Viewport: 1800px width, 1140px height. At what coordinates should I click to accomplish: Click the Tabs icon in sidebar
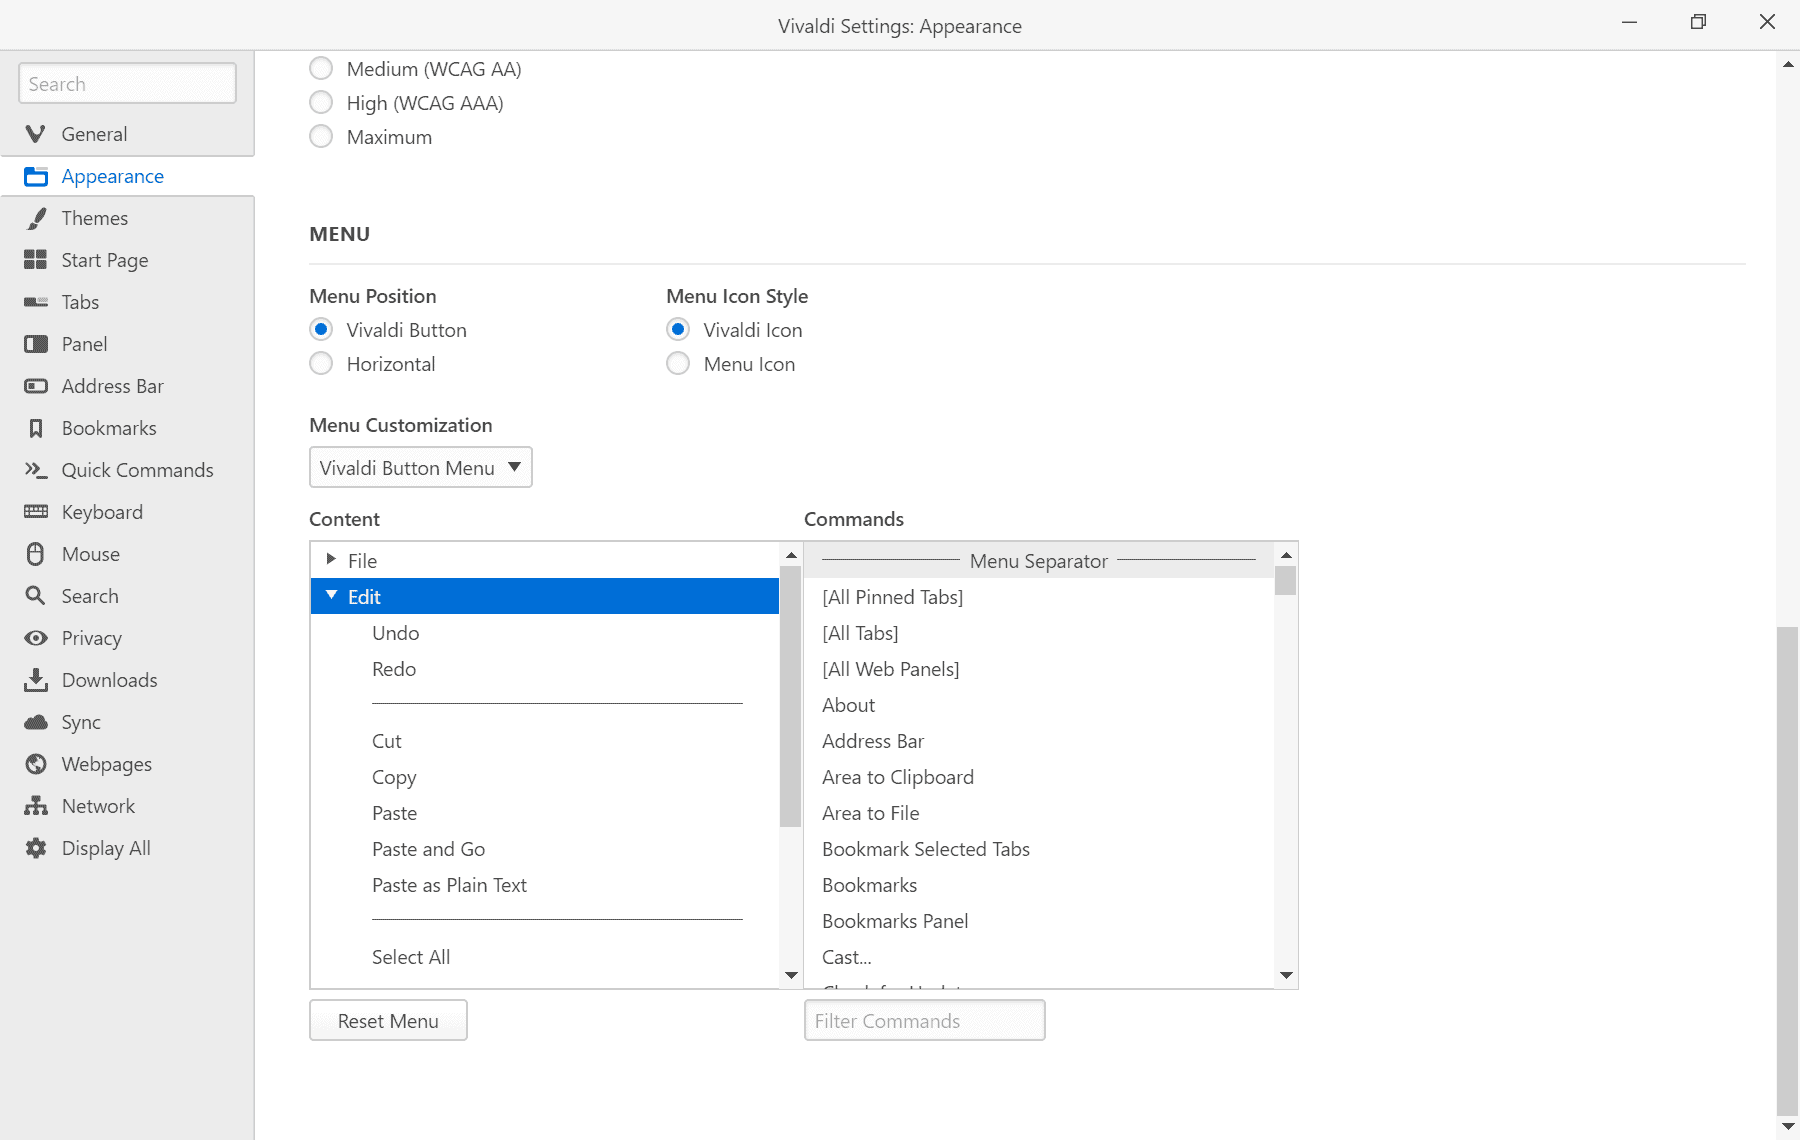point(36,302)
